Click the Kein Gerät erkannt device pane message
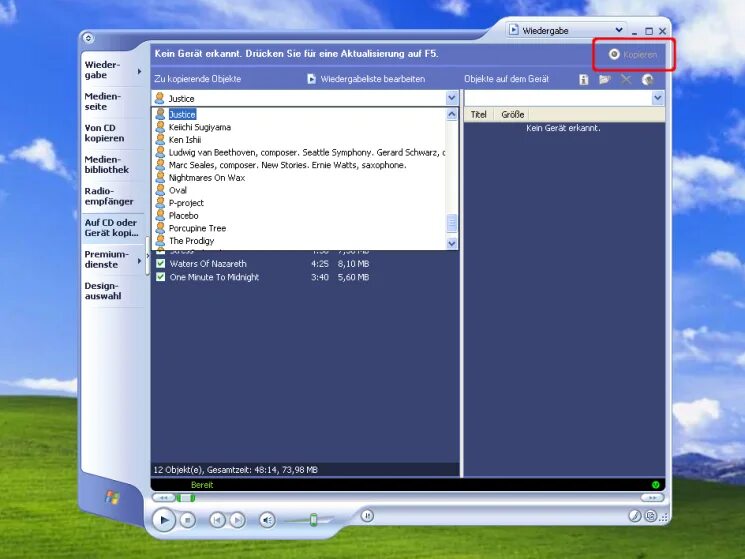 pos(564,128)
